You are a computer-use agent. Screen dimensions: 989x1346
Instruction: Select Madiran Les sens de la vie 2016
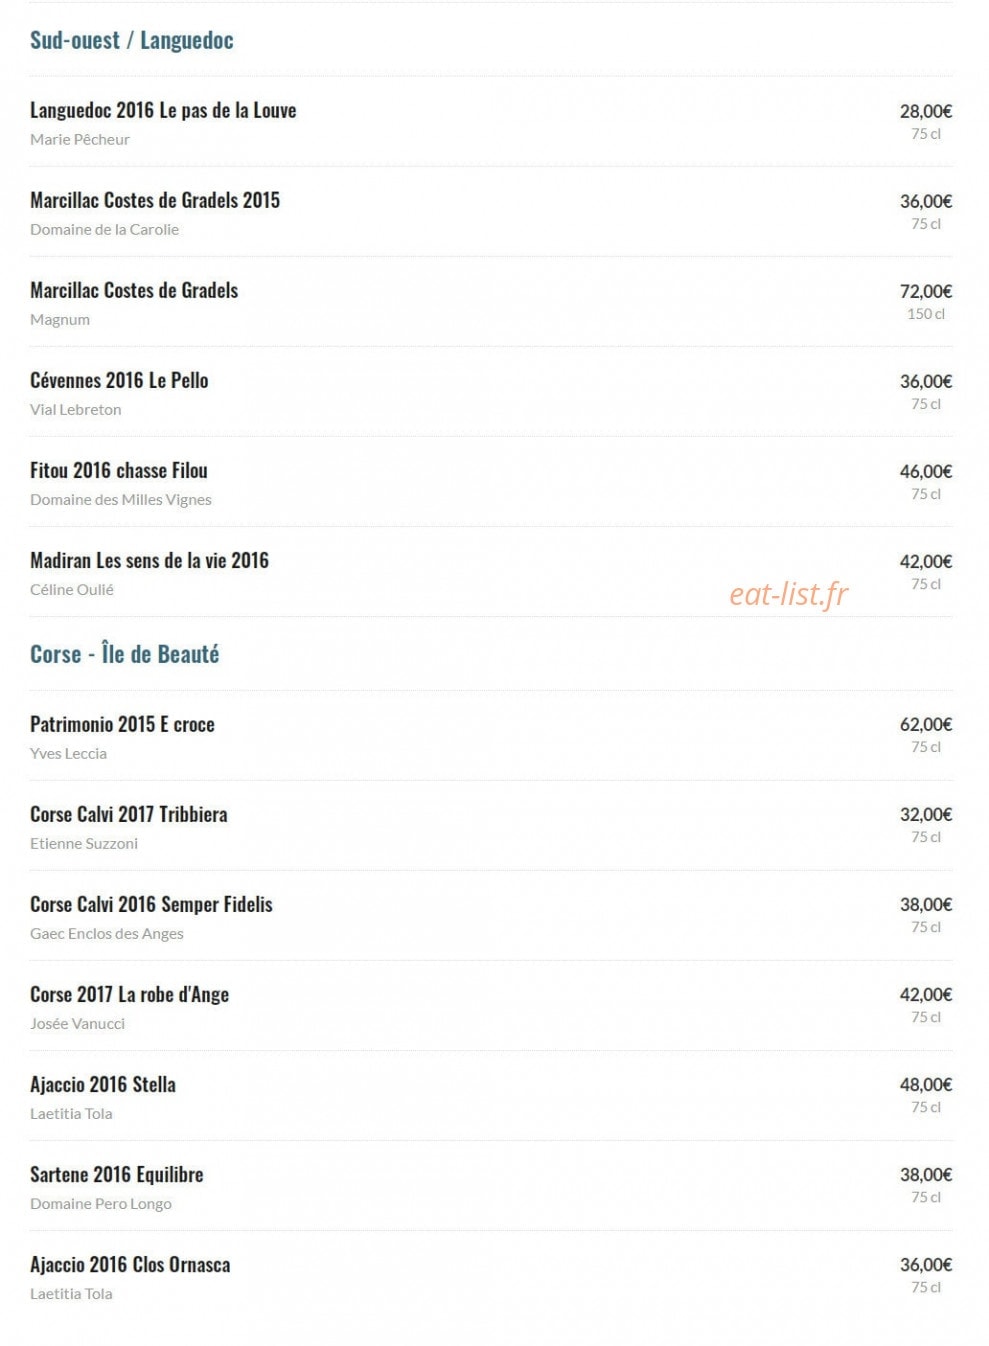[149, 560]
